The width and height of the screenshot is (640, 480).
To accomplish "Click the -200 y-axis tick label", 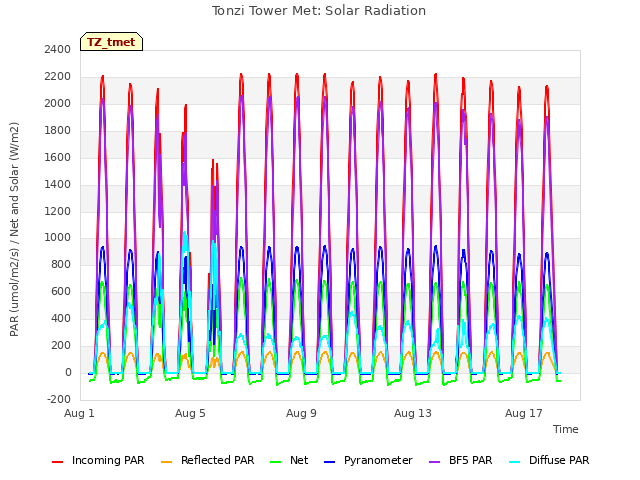I will (59, 400).
